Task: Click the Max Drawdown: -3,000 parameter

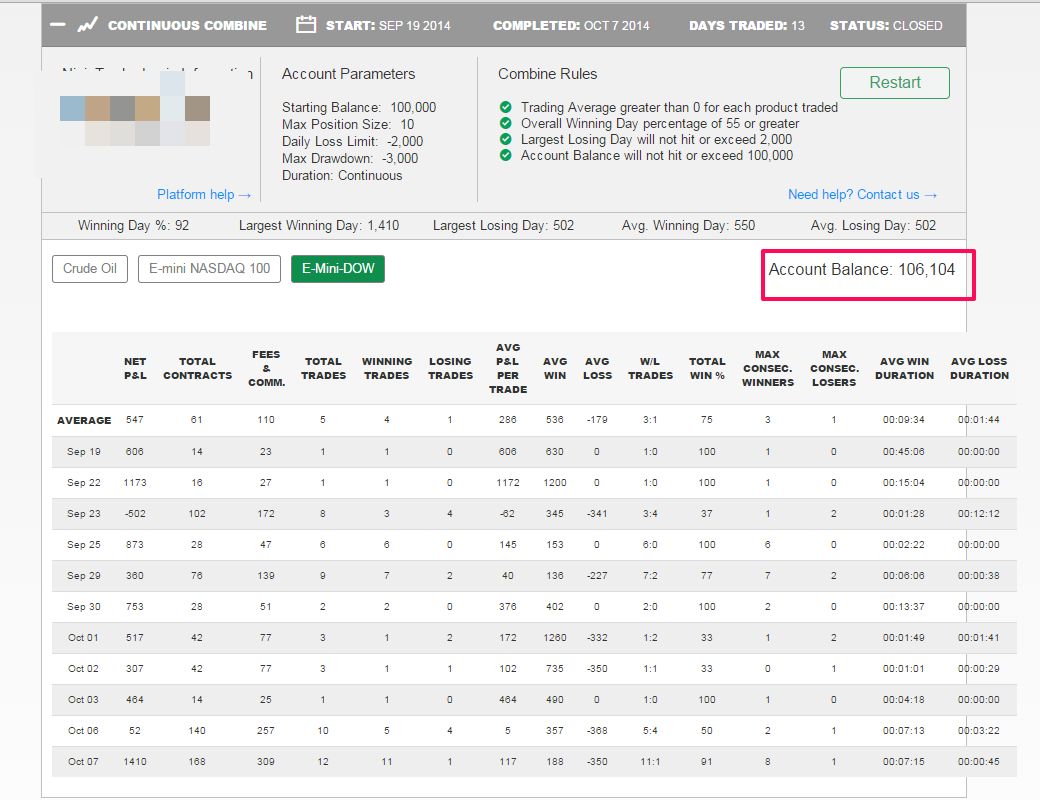Action: [x=350, y=159]
